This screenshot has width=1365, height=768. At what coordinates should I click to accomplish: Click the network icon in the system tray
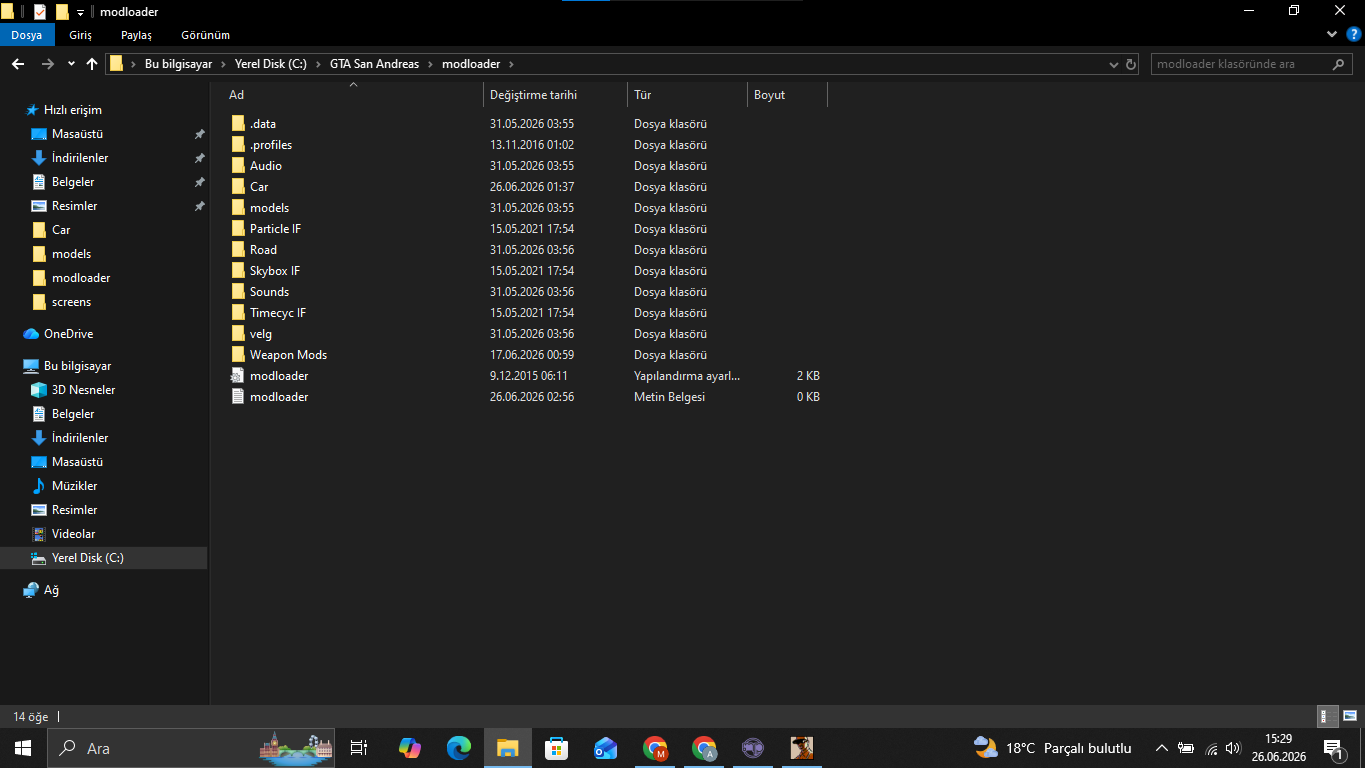[x=1211, y=748]
